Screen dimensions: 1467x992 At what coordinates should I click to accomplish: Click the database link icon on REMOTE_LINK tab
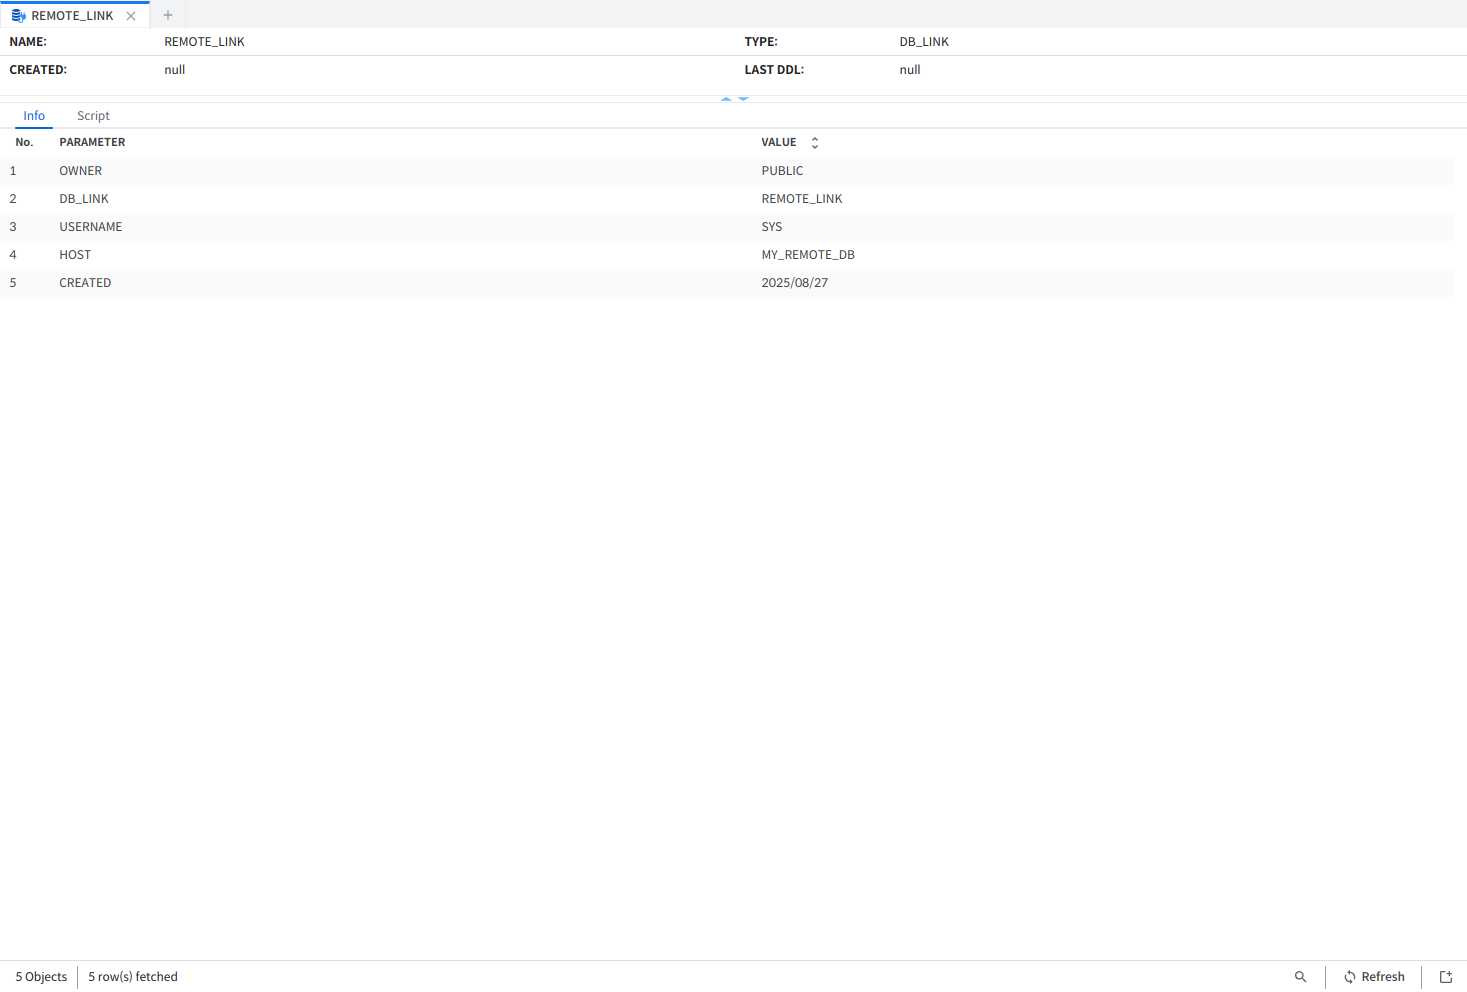[18, 16]
